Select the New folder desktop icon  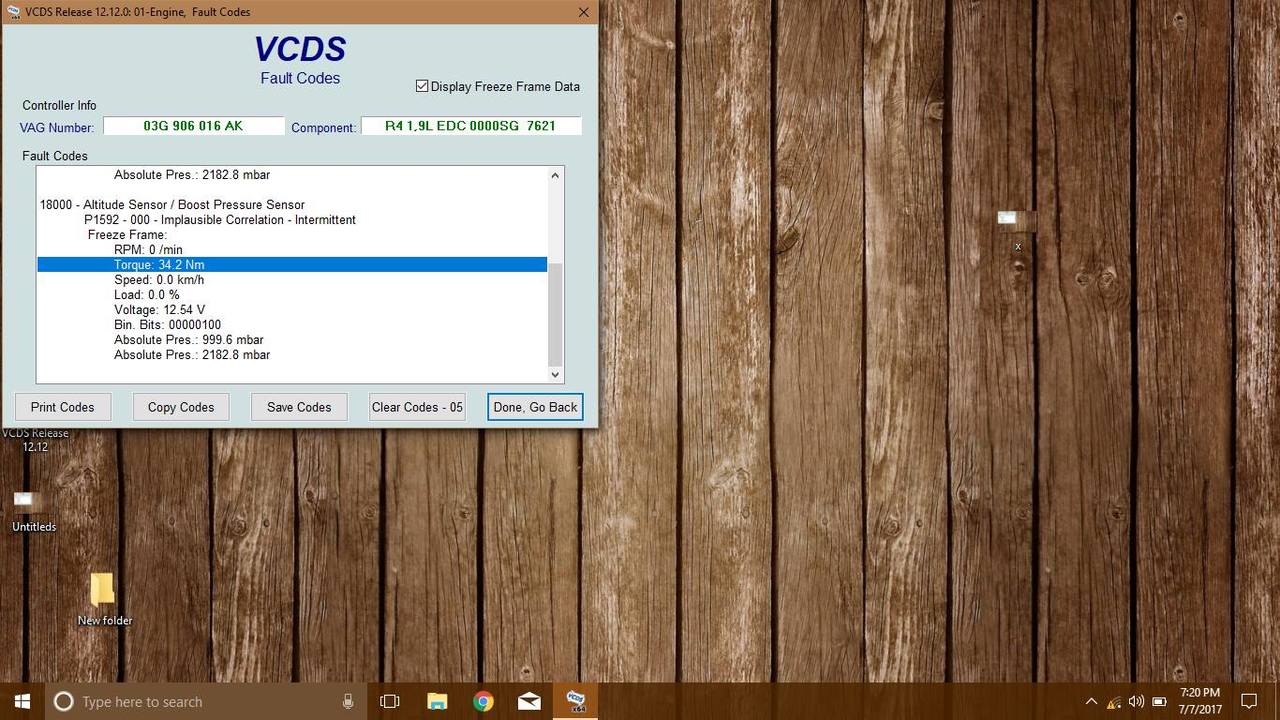click(104, 600)
